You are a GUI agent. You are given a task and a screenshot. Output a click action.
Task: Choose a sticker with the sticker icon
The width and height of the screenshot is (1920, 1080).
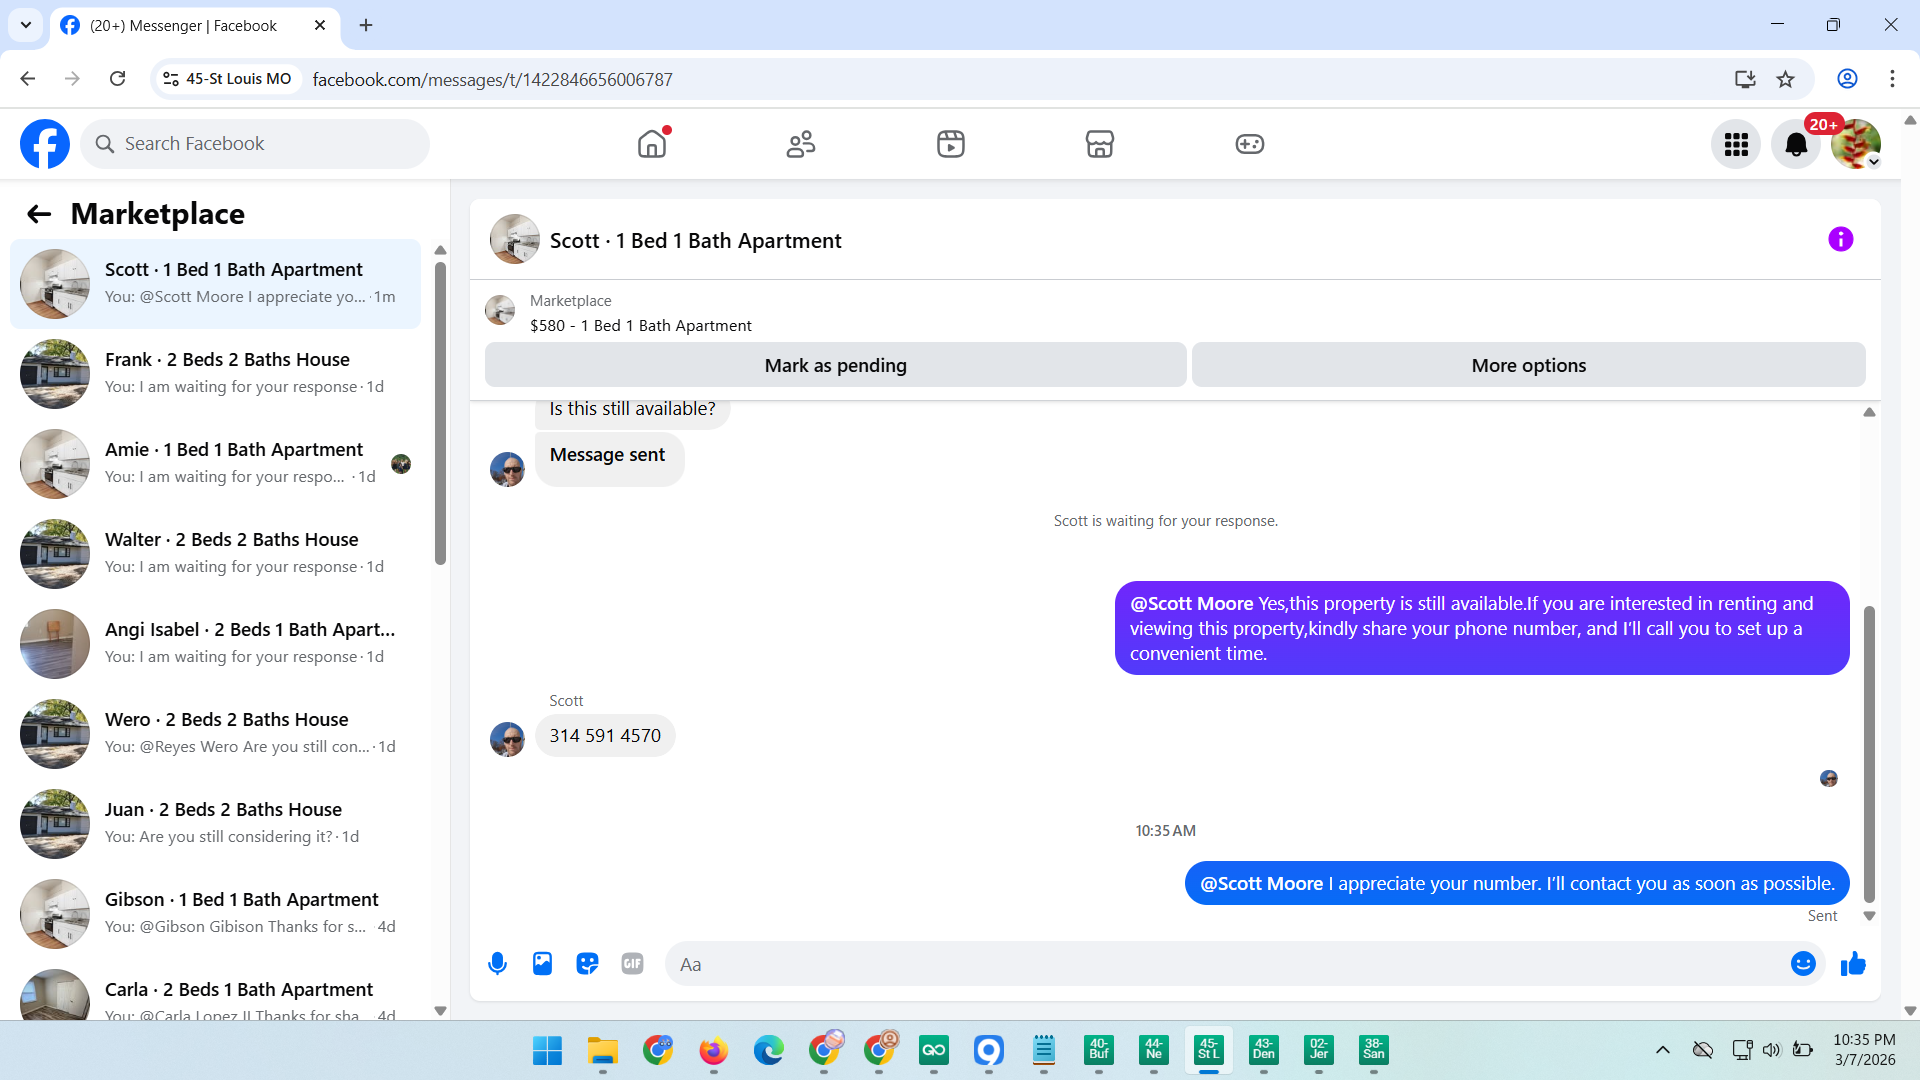click(x=587, y=964)
